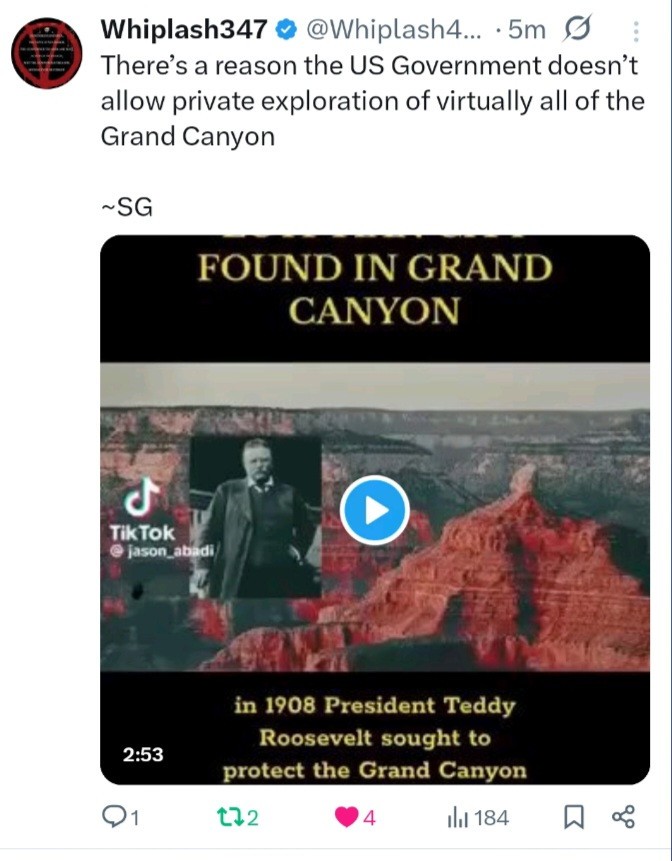Click the blue verified badge
The image size is (672, 861).
[284, 31]
